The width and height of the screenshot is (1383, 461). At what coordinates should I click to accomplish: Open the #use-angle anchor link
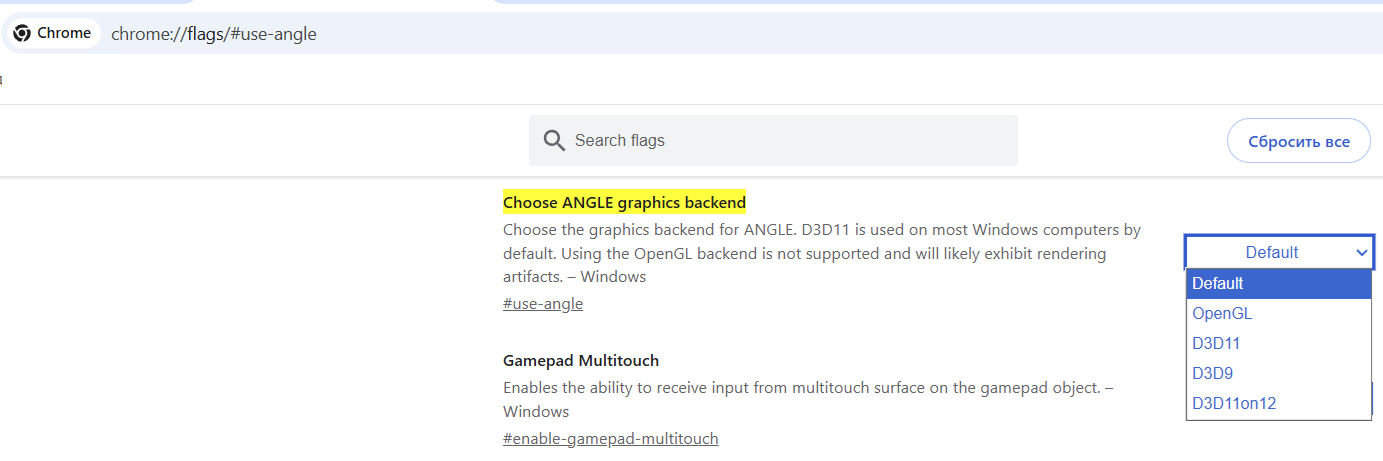click(x=543, y=303)
